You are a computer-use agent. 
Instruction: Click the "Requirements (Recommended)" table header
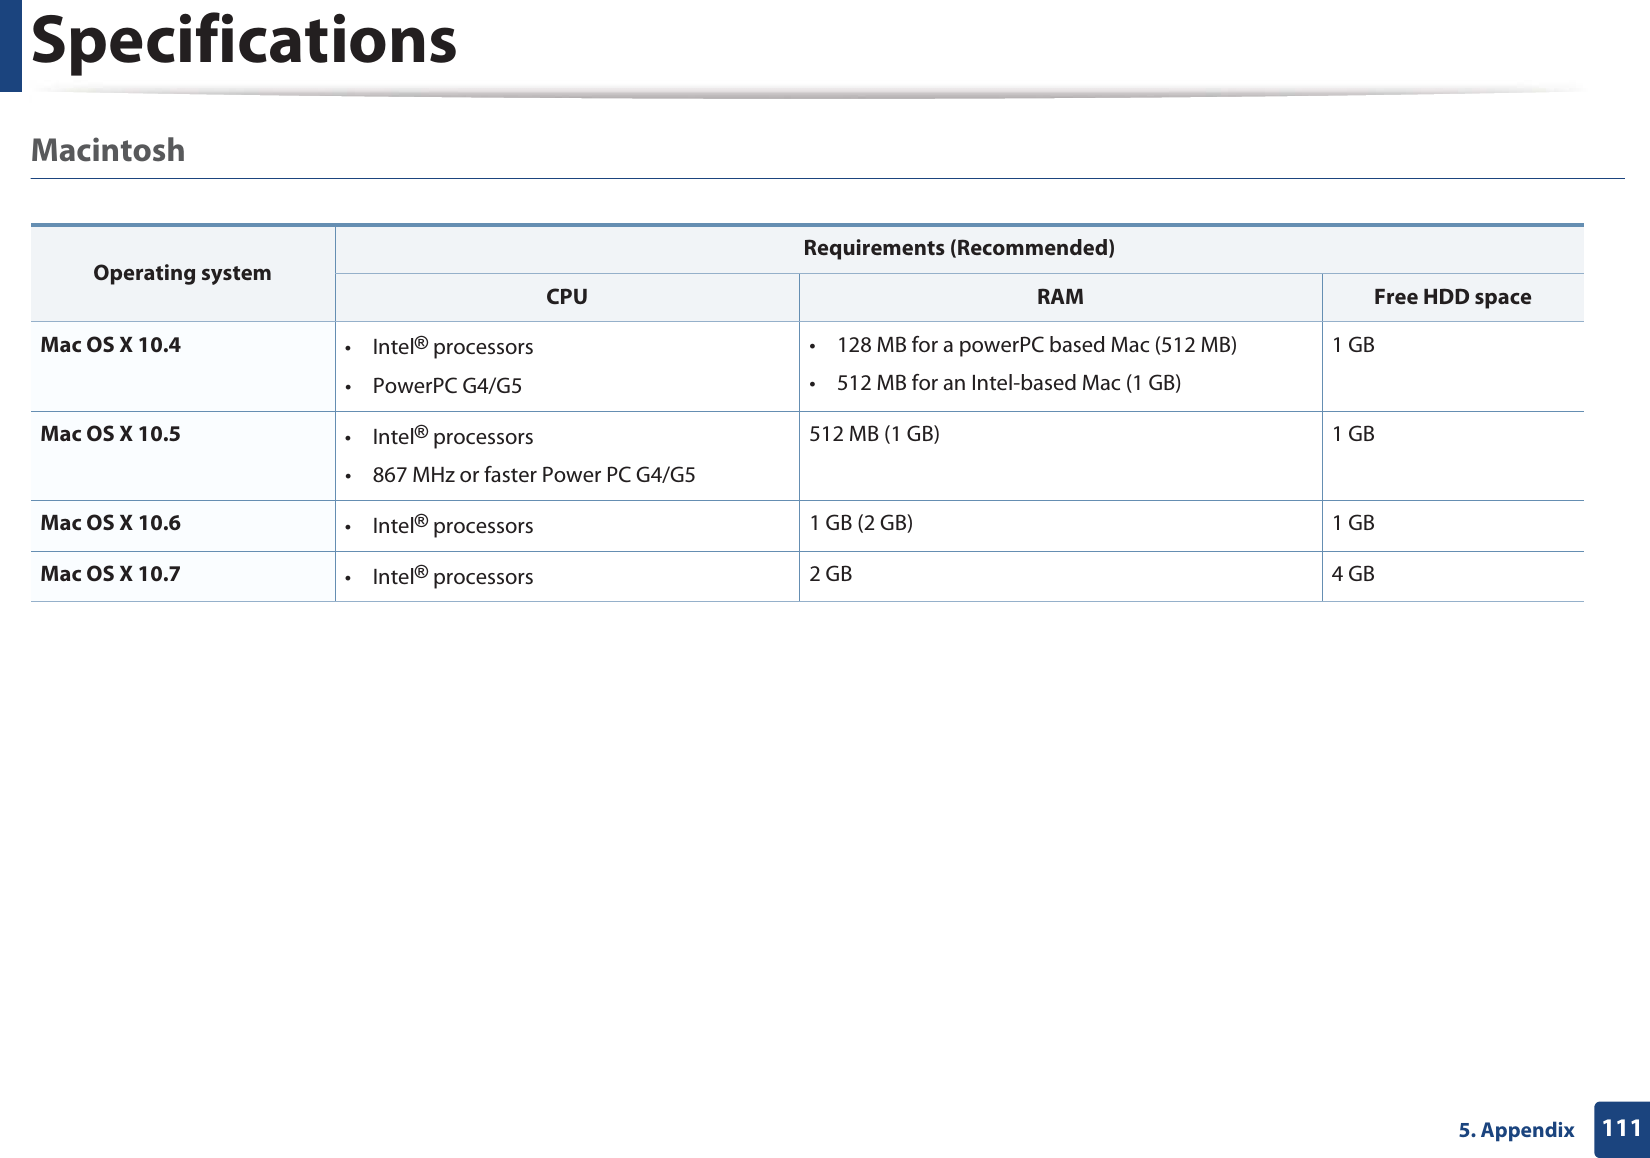959,248
